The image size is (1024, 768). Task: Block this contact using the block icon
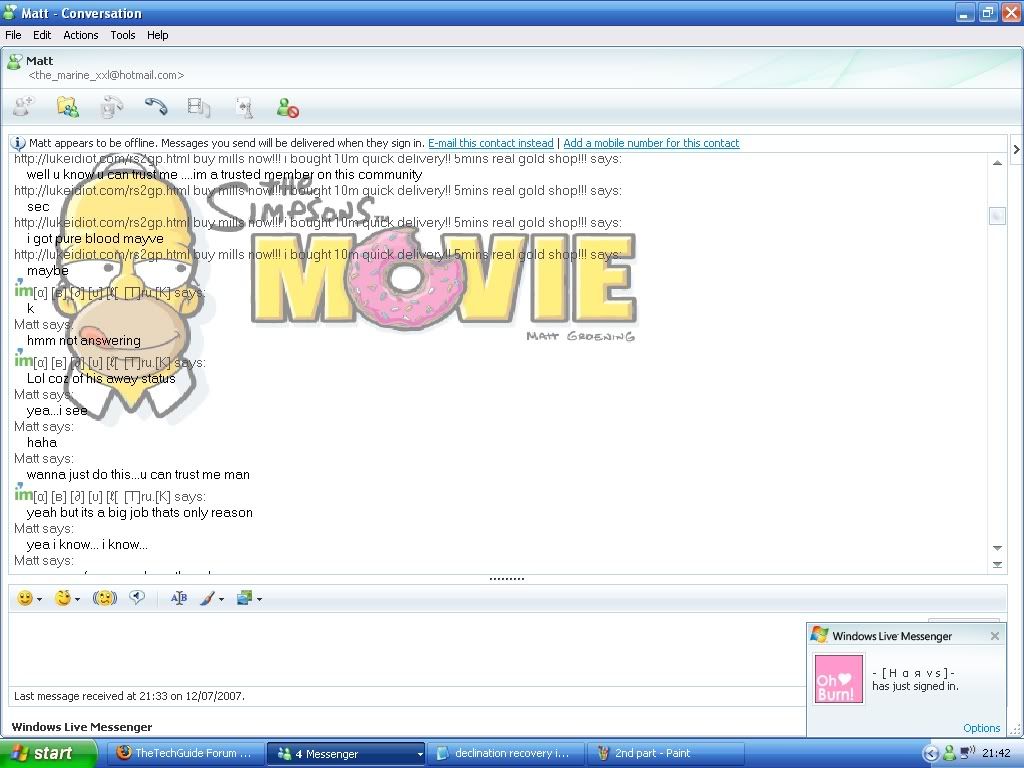(288, 107)
